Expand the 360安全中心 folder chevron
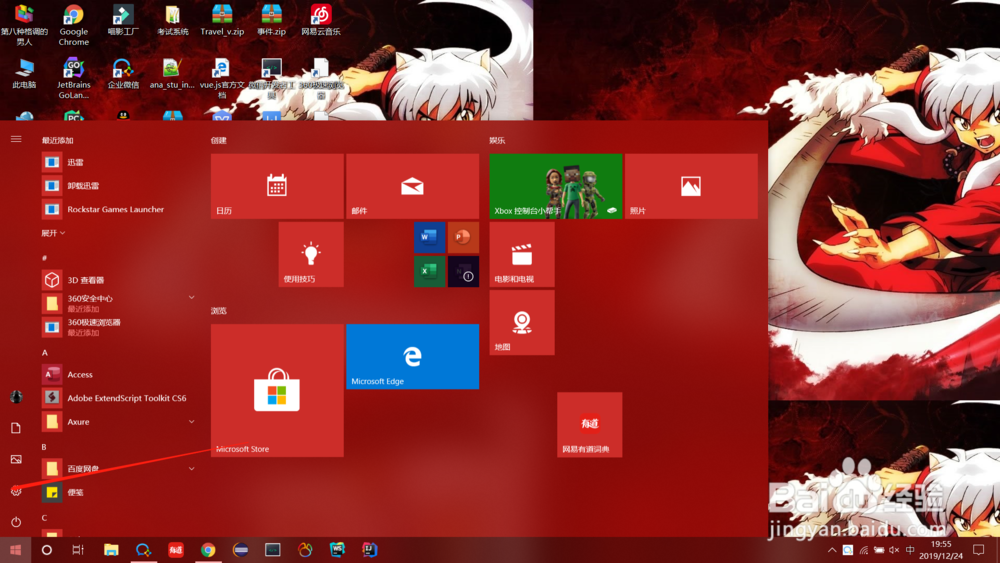 [191, 297]
